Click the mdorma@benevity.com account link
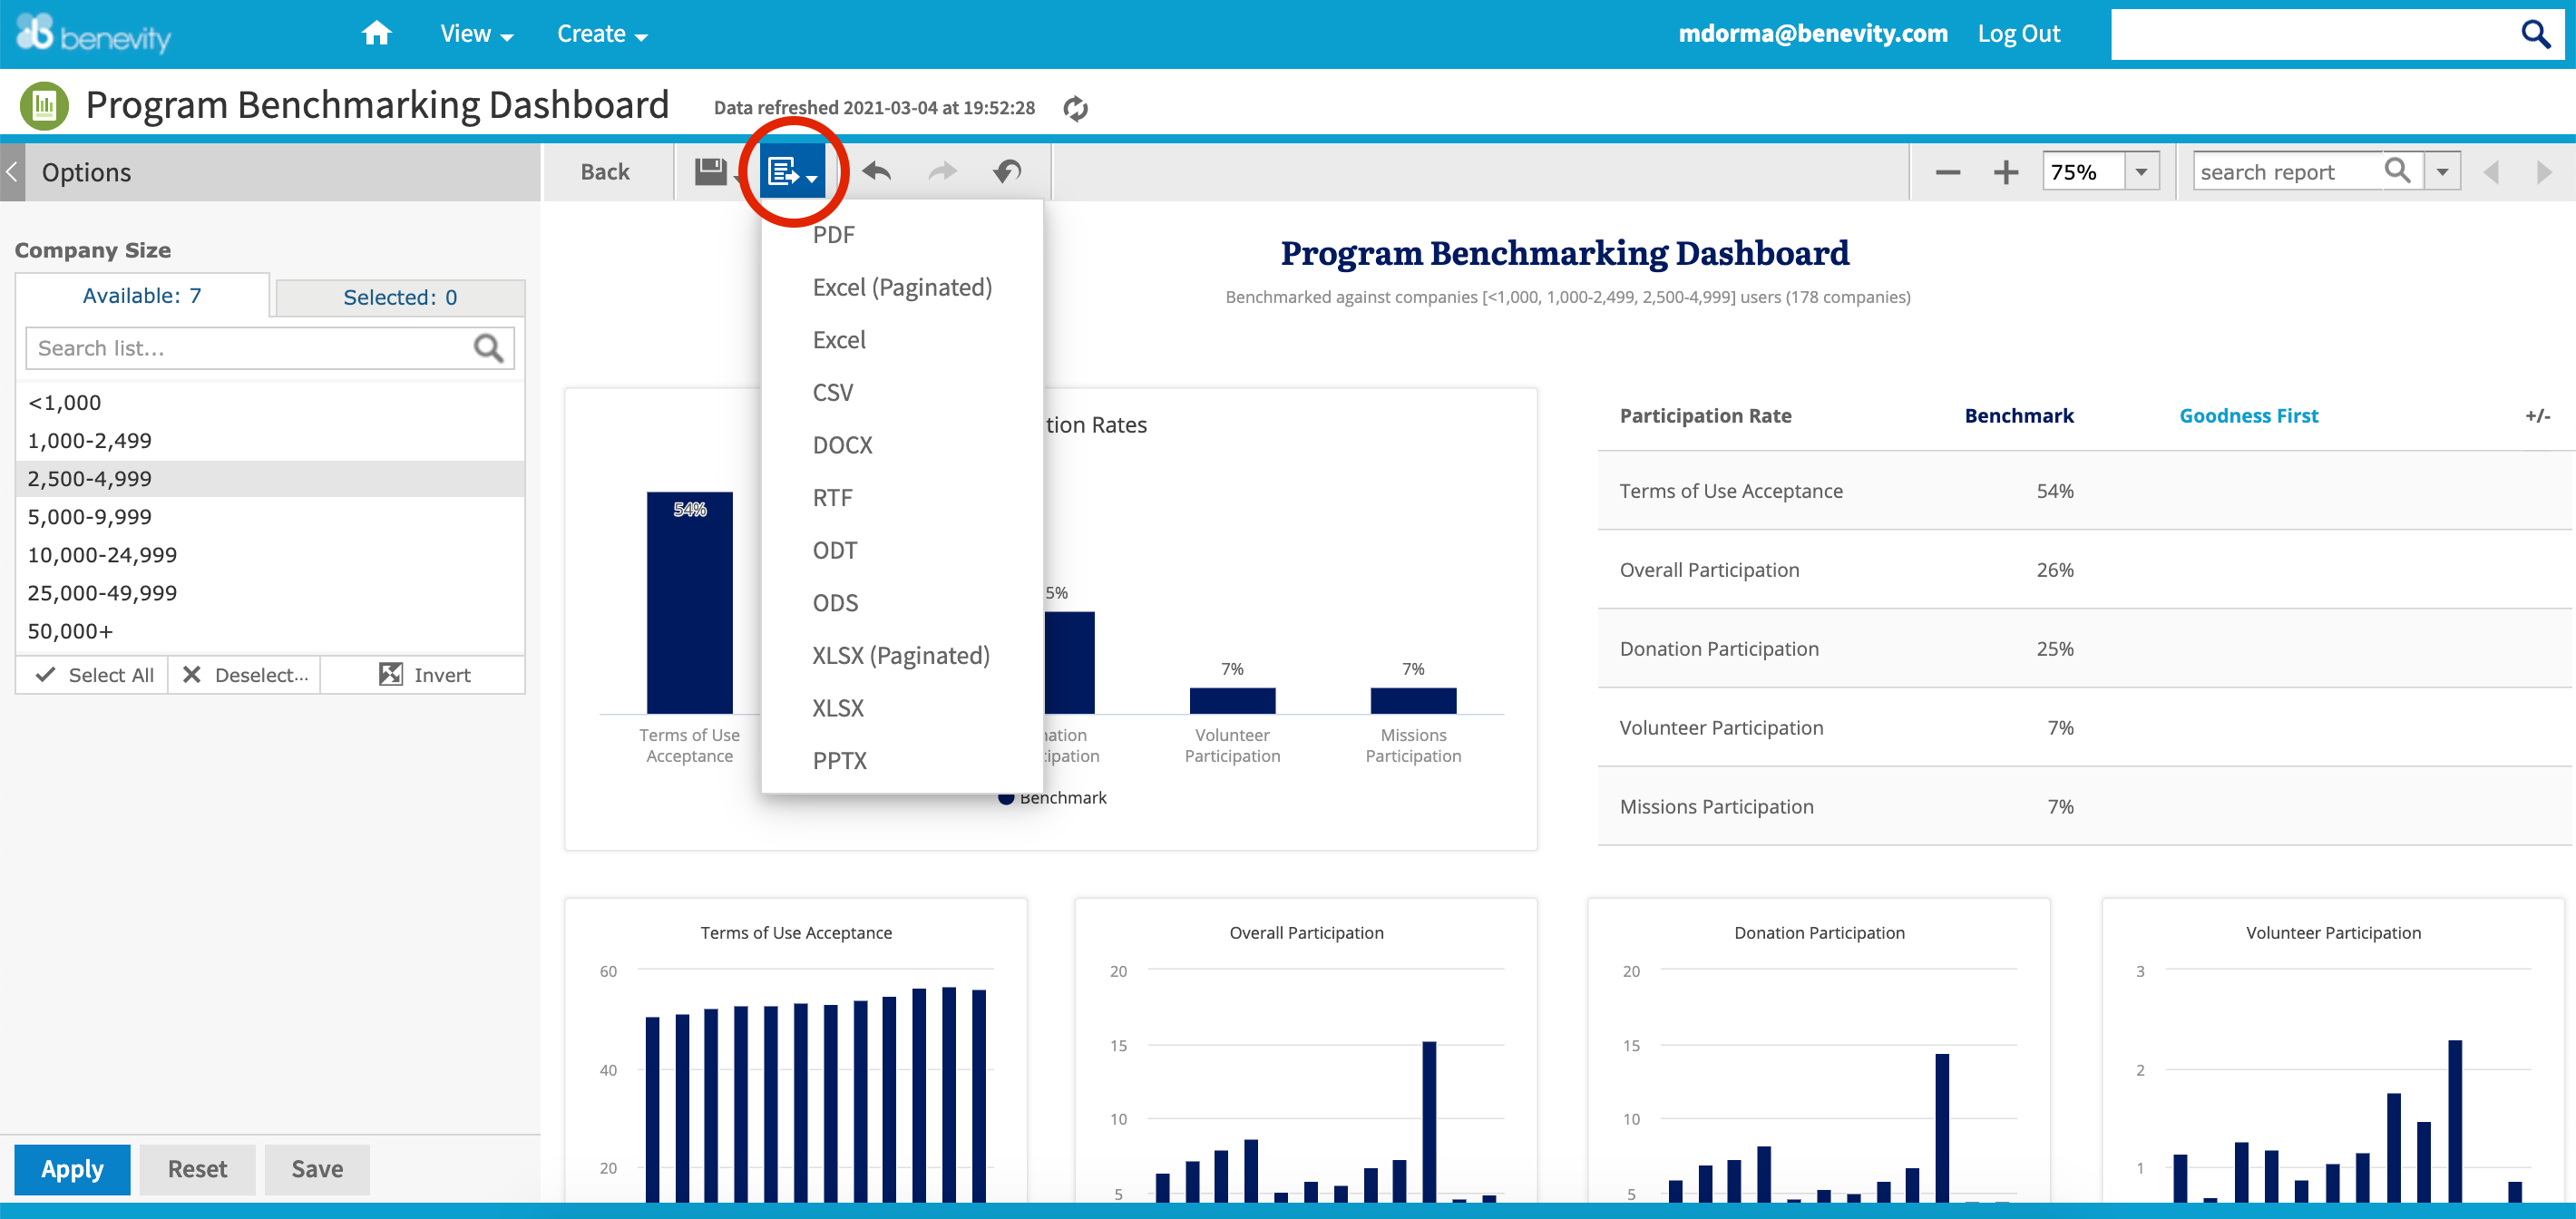This screenshot has height=1219, width=2576. pos(1812,34)
